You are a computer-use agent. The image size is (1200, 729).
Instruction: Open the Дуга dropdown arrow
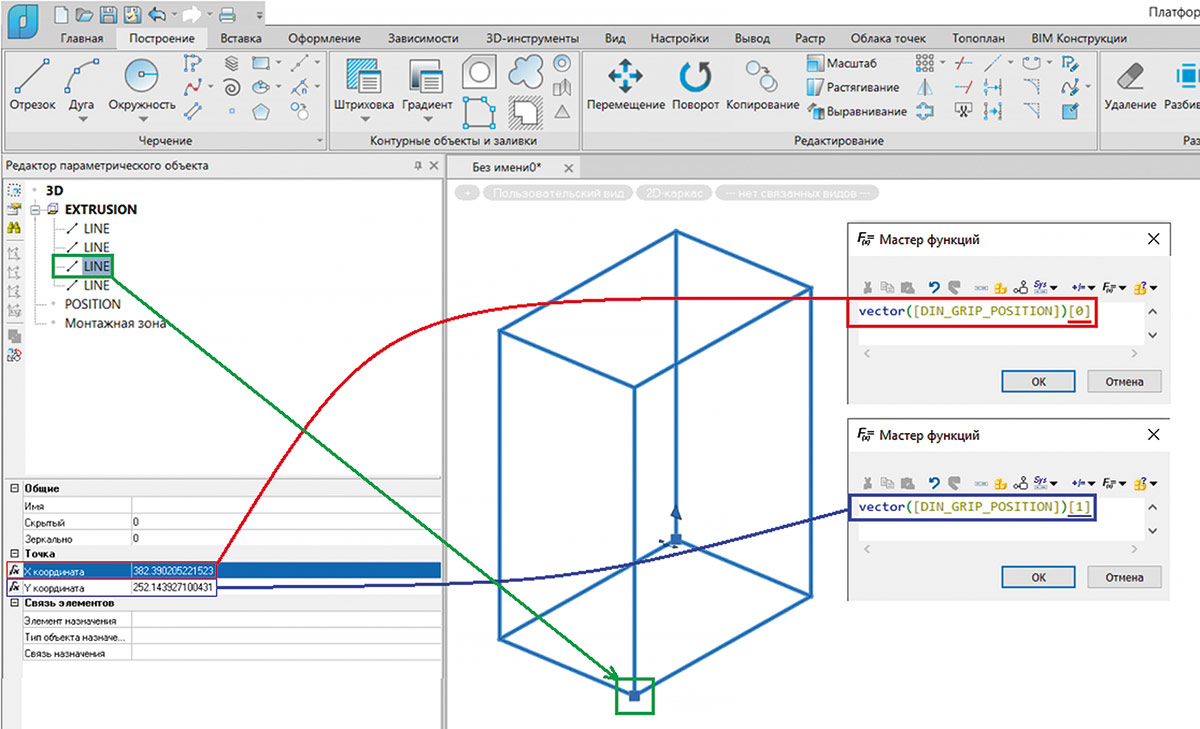[x=82, y=119]
